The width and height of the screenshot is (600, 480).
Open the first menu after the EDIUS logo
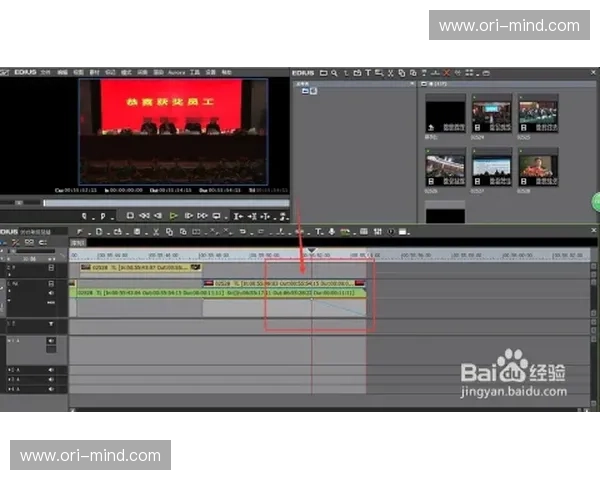[x=47, y=73]
